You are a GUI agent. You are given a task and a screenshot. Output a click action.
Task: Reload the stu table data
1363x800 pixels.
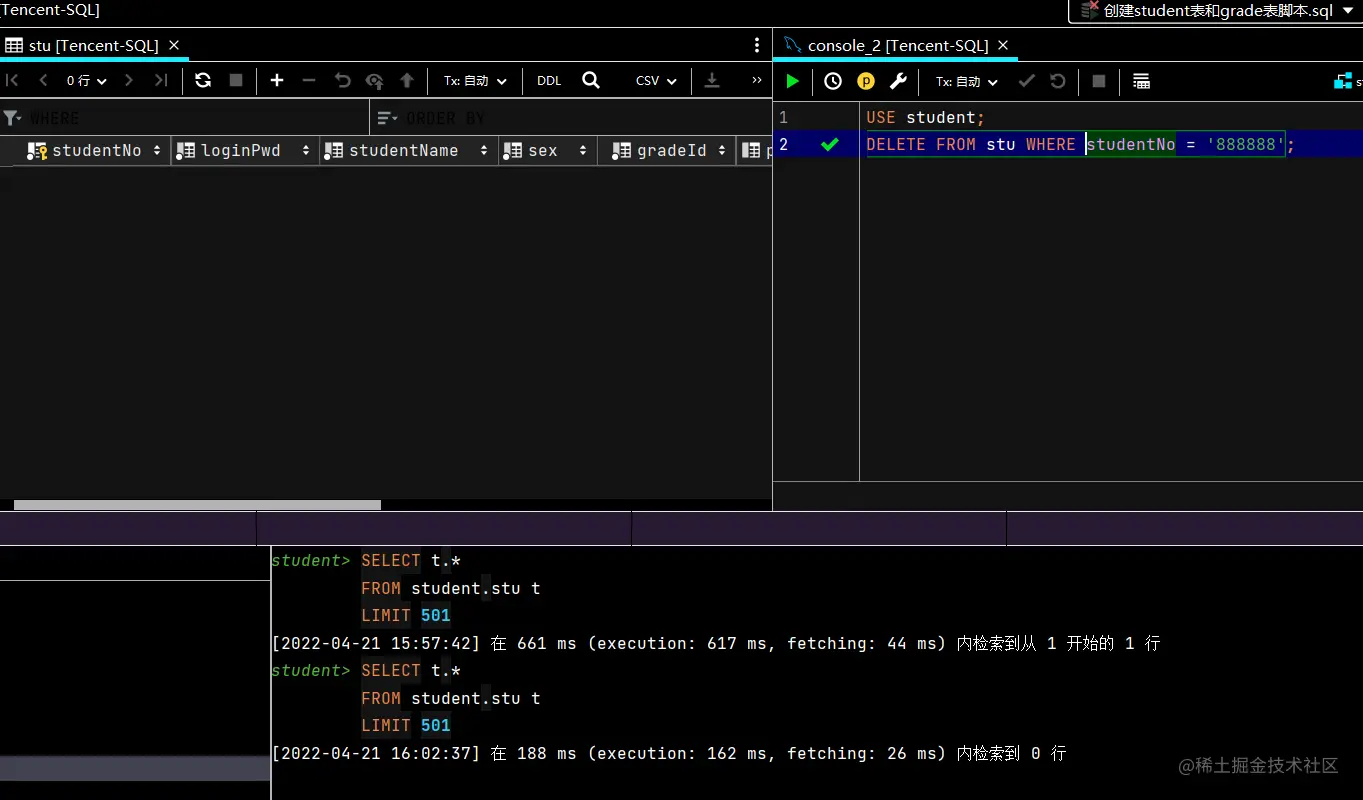[x=203, y=80]
